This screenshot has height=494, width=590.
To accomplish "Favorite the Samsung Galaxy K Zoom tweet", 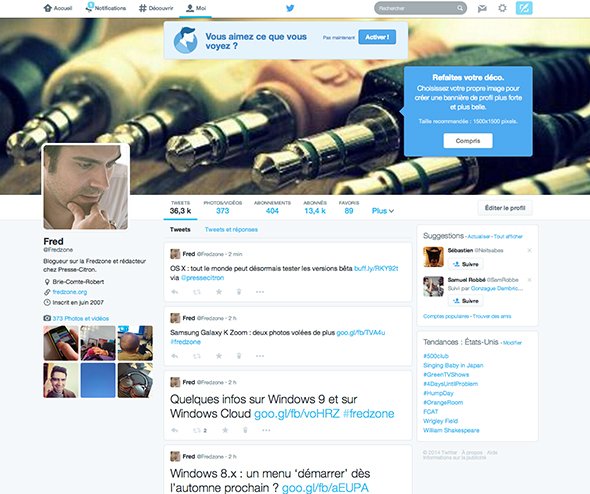I will click(x=219, y=356).
